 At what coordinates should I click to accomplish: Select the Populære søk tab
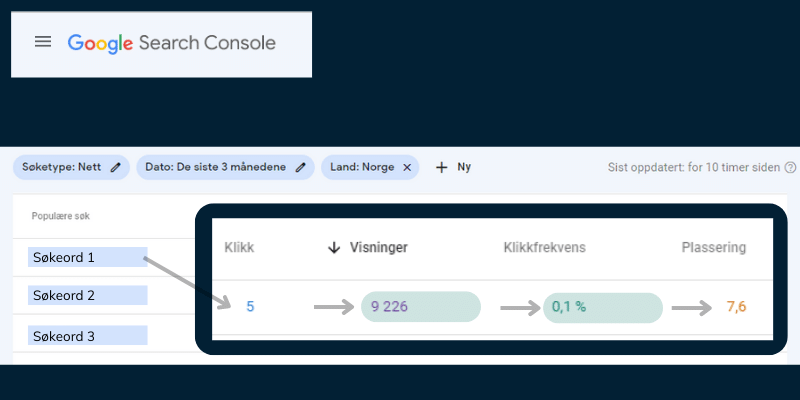[60, 216]
